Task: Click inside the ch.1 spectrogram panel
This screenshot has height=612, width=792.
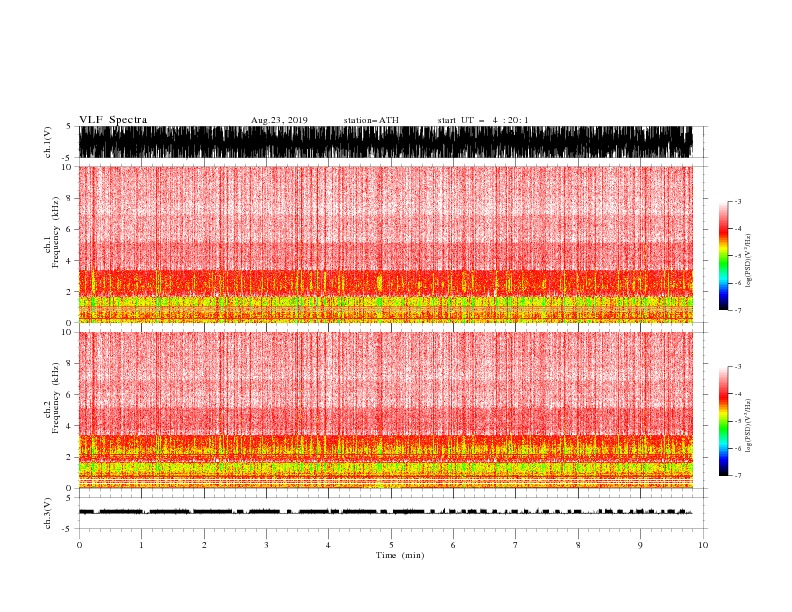Action: click(x=385, y=244)
